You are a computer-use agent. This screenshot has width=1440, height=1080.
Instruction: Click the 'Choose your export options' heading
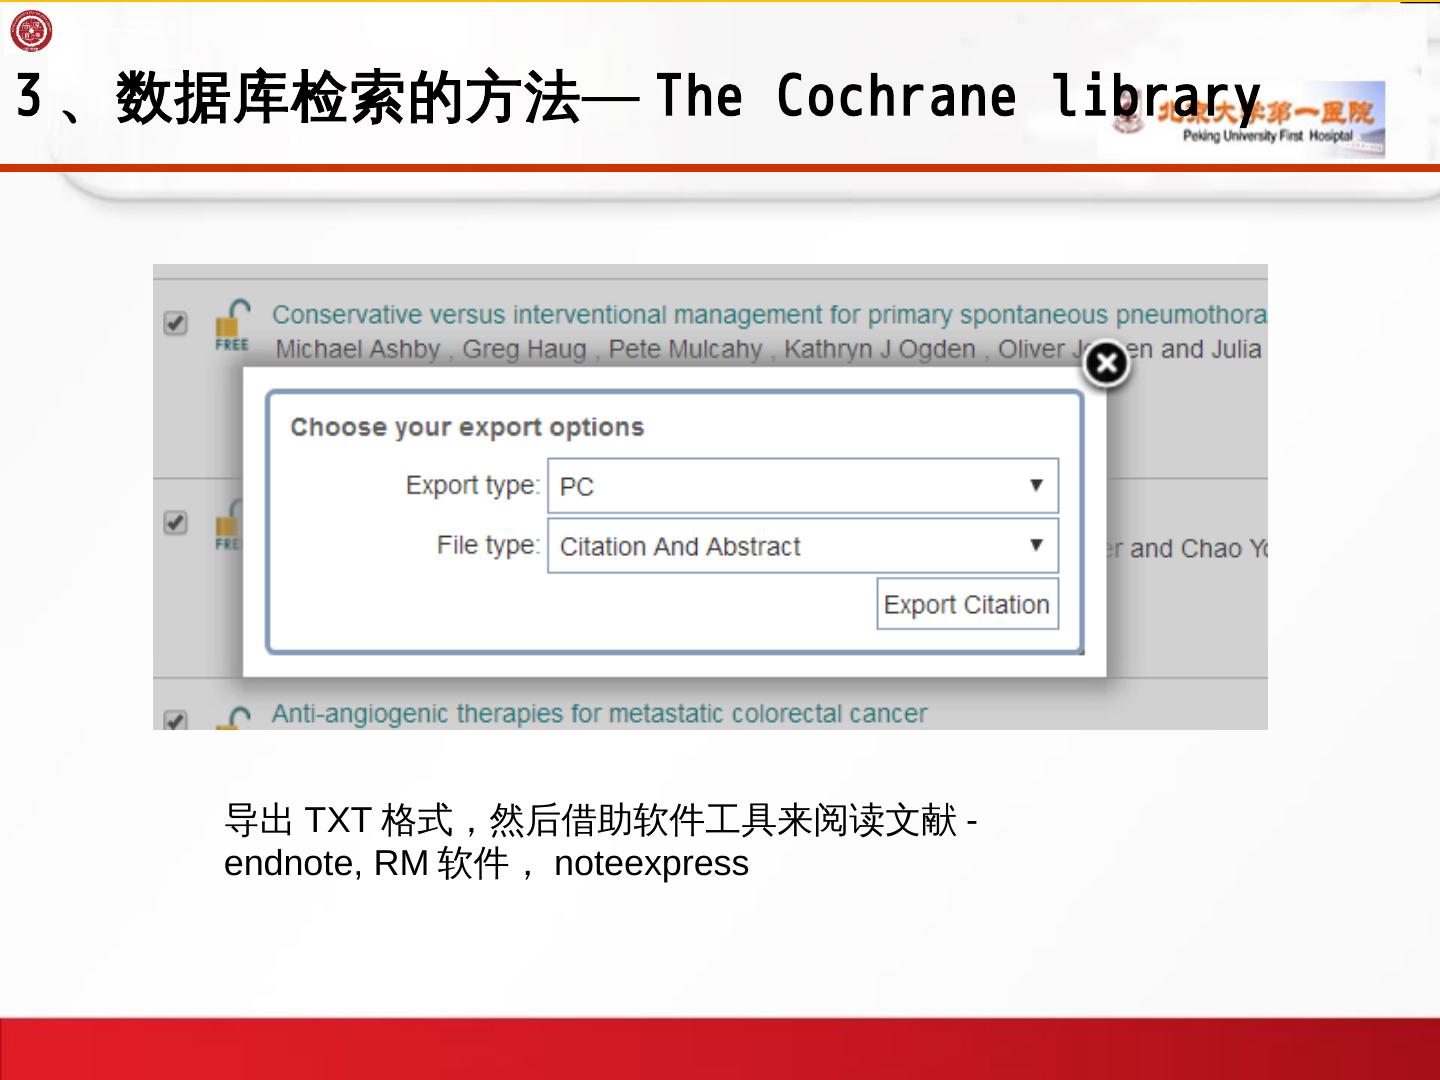pyautogui.click(x=467, y=427)
